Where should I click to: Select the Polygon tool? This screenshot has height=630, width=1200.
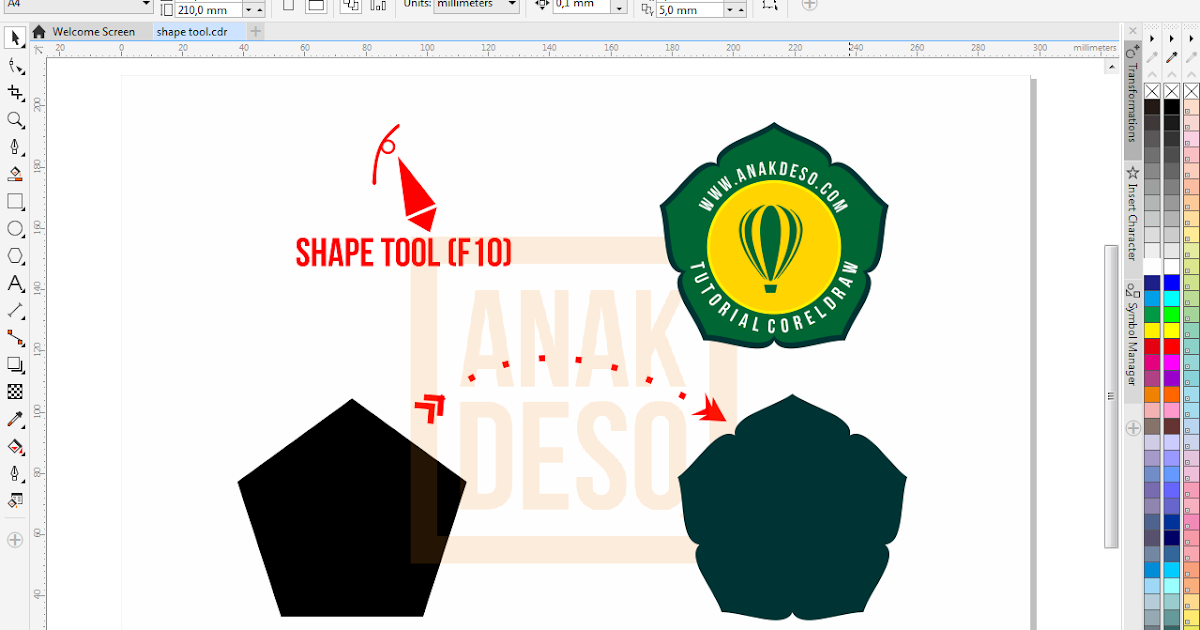pos(15,256)
